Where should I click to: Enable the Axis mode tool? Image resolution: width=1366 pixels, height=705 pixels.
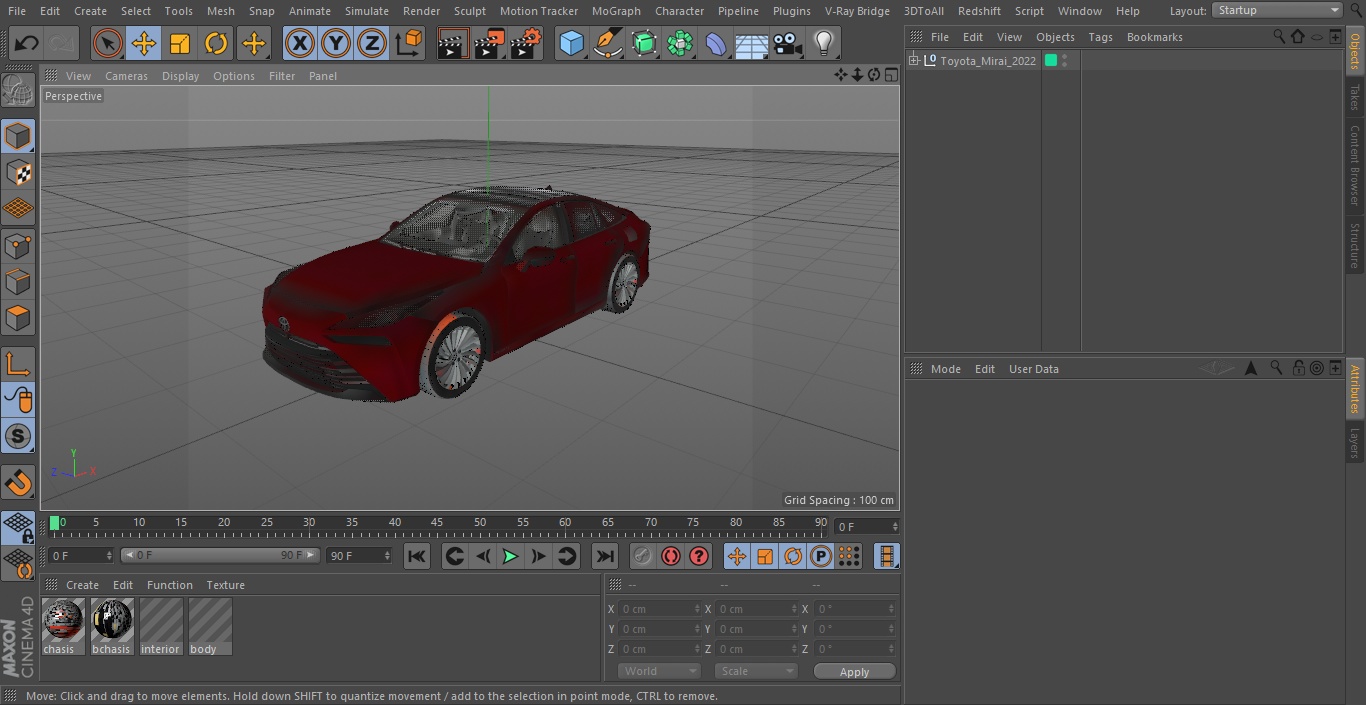tap(18, 364)
